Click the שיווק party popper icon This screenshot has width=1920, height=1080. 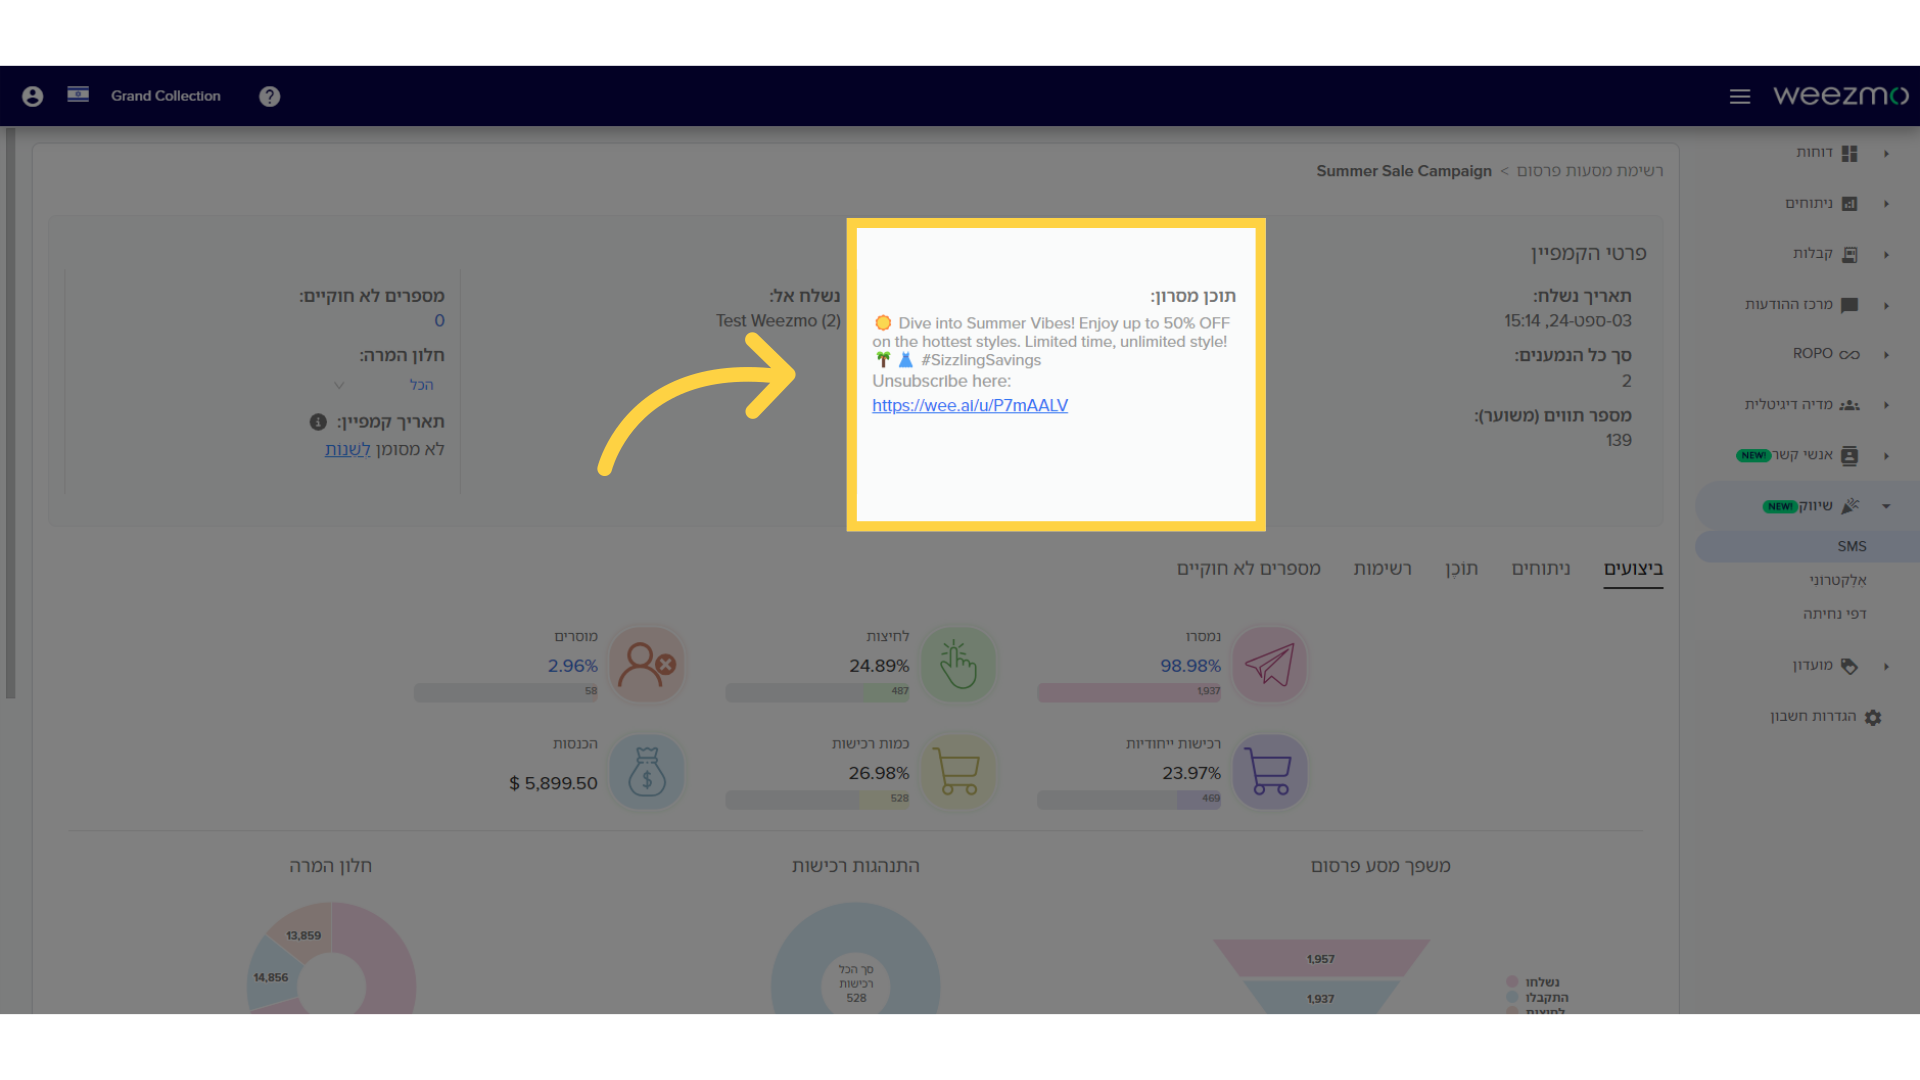[1850, 506]
